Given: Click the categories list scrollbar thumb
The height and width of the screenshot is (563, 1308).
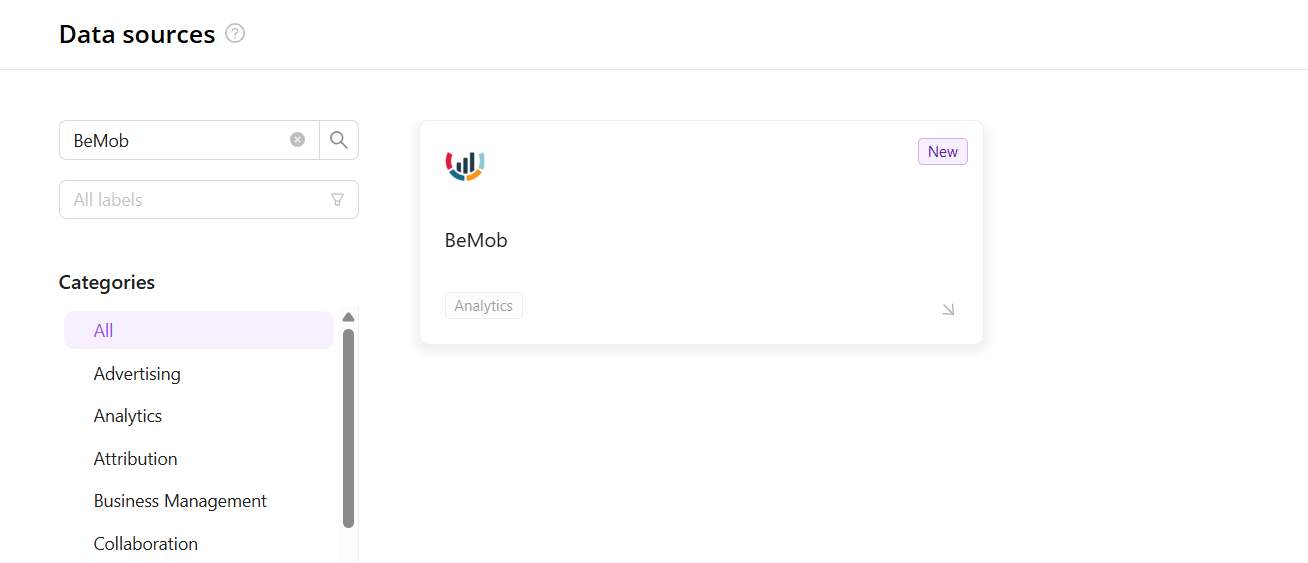Looking at the screenshot, I should point(348,428).
